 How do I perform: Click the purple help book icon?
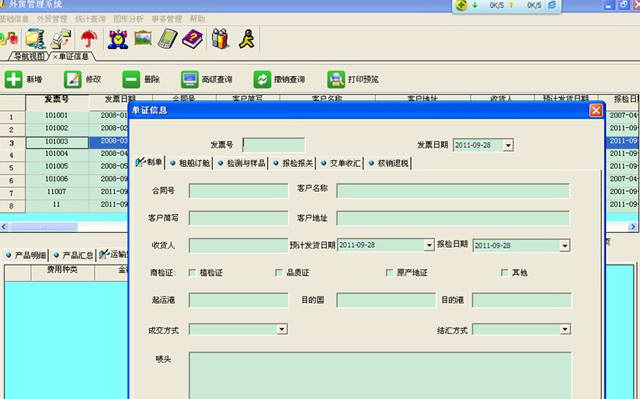193,39
